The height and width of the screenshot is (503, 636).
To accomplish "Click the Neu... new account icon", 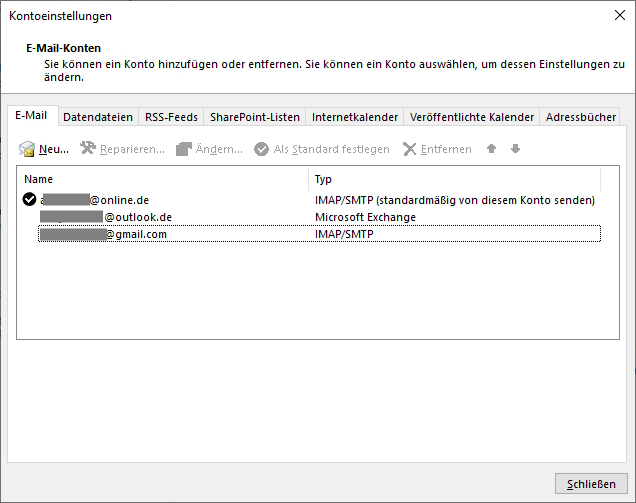I will coord(27,149).
